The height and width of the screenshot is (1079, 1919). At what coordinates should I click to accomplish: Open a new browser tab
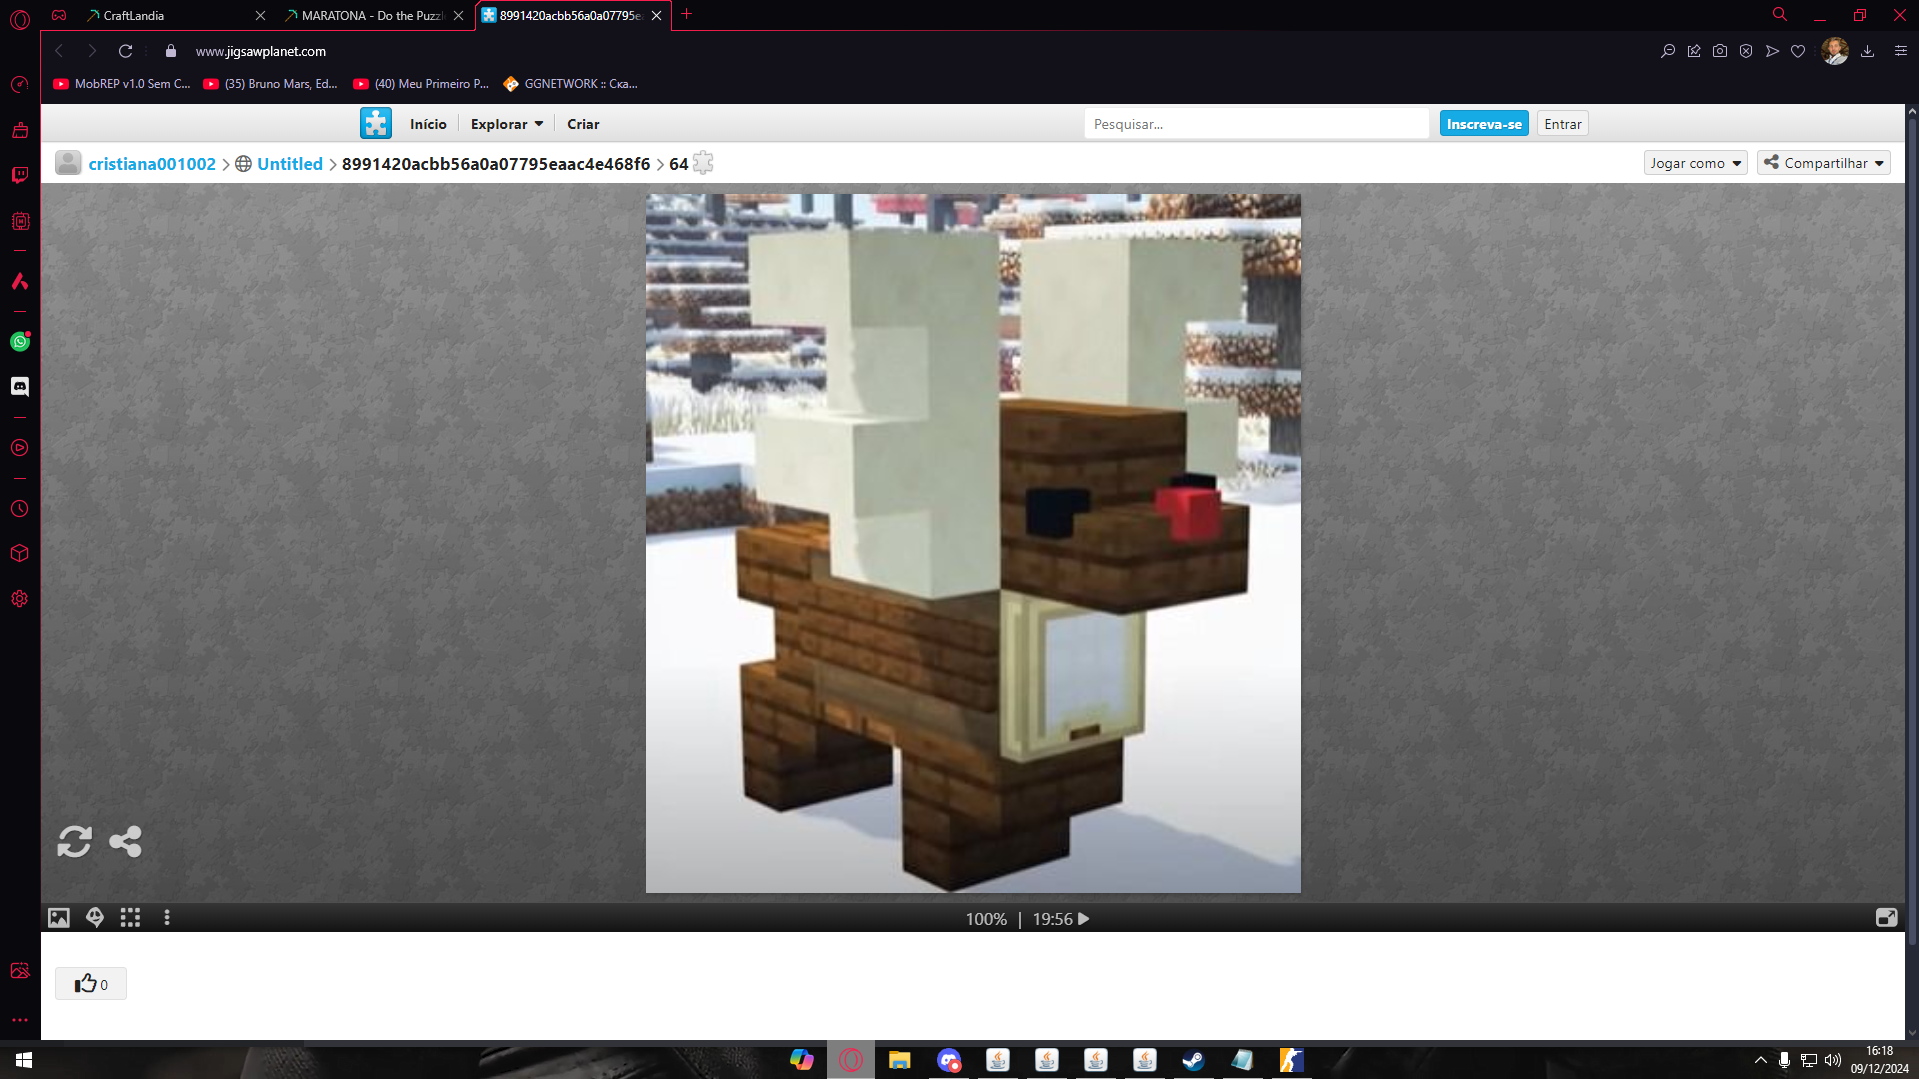pos(687,15)
